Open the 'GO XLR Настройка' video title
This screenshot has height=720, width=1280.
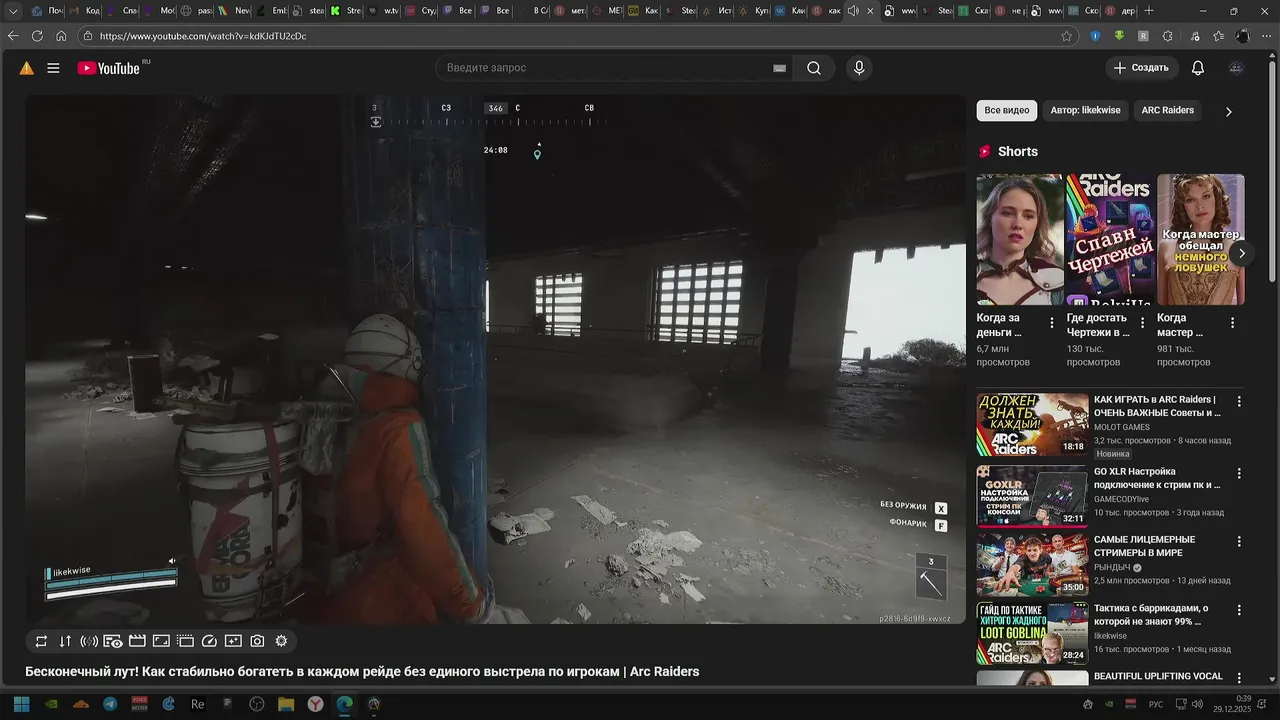pyautogui.click(x=1157, y=478)
